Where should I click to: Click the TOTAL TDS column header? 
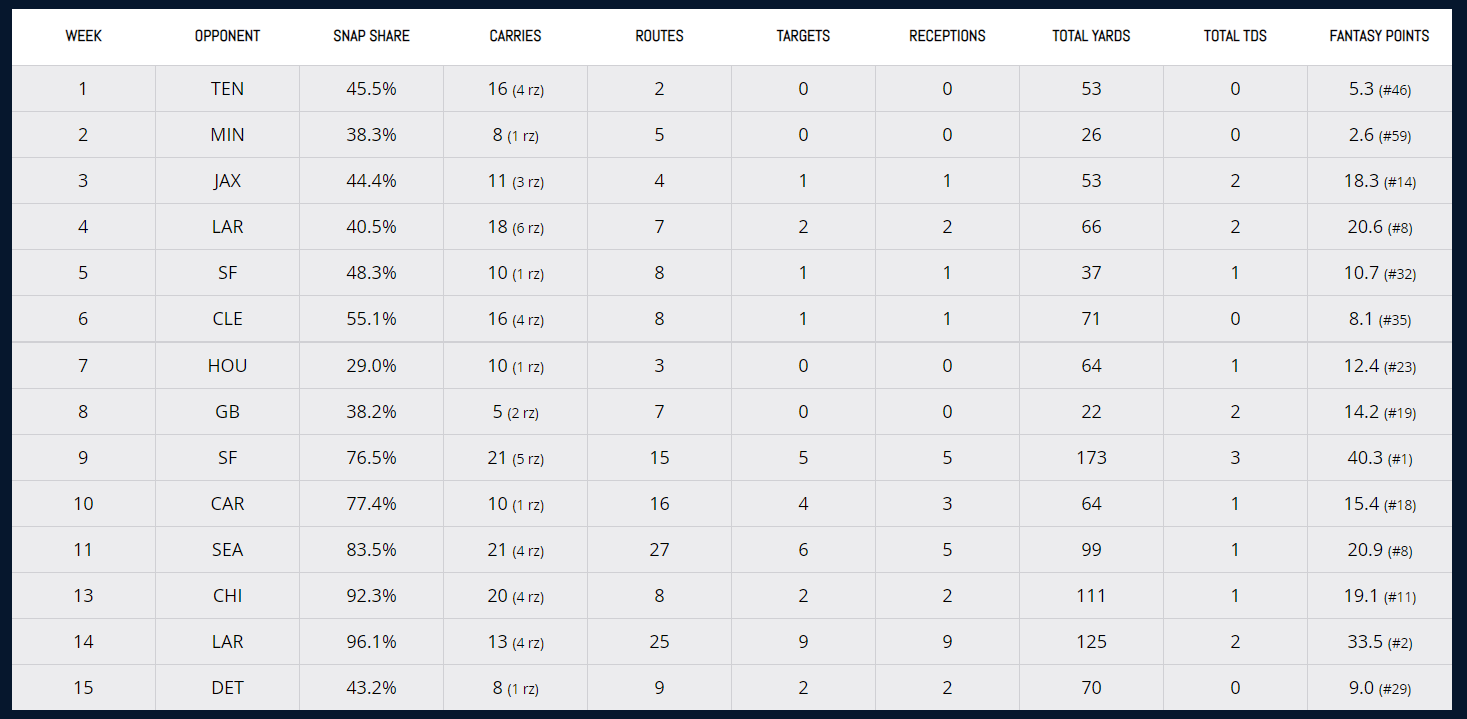tap(1235, 36)
